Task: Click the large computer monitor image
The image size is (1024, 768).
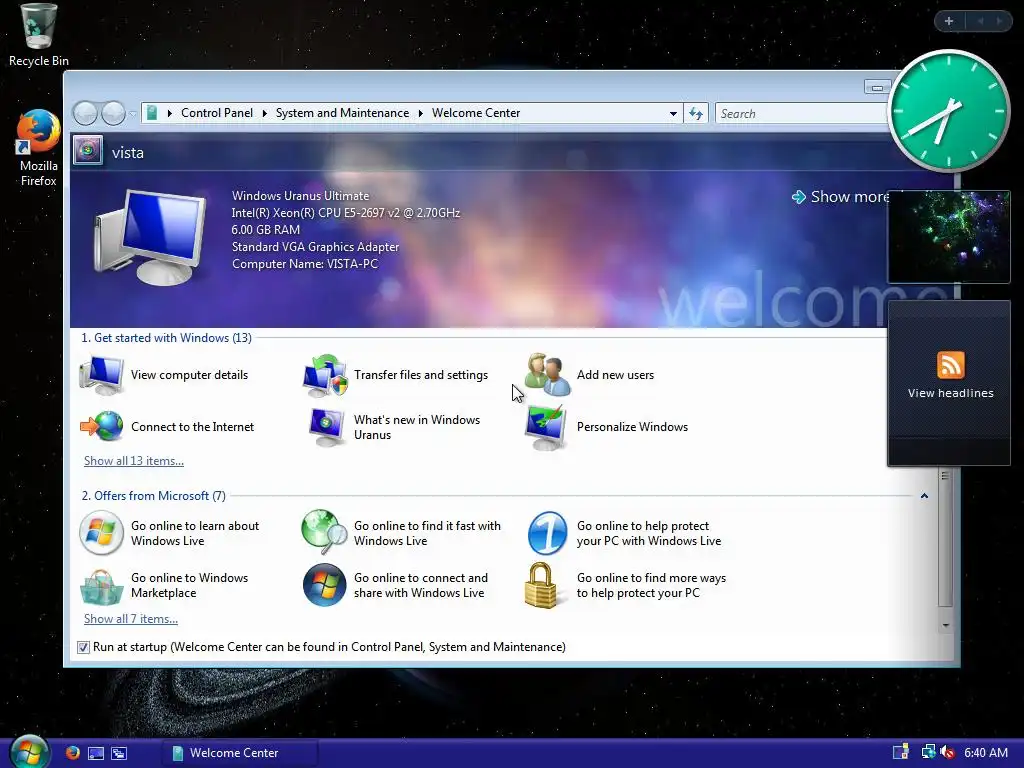Action: (150, 236)
